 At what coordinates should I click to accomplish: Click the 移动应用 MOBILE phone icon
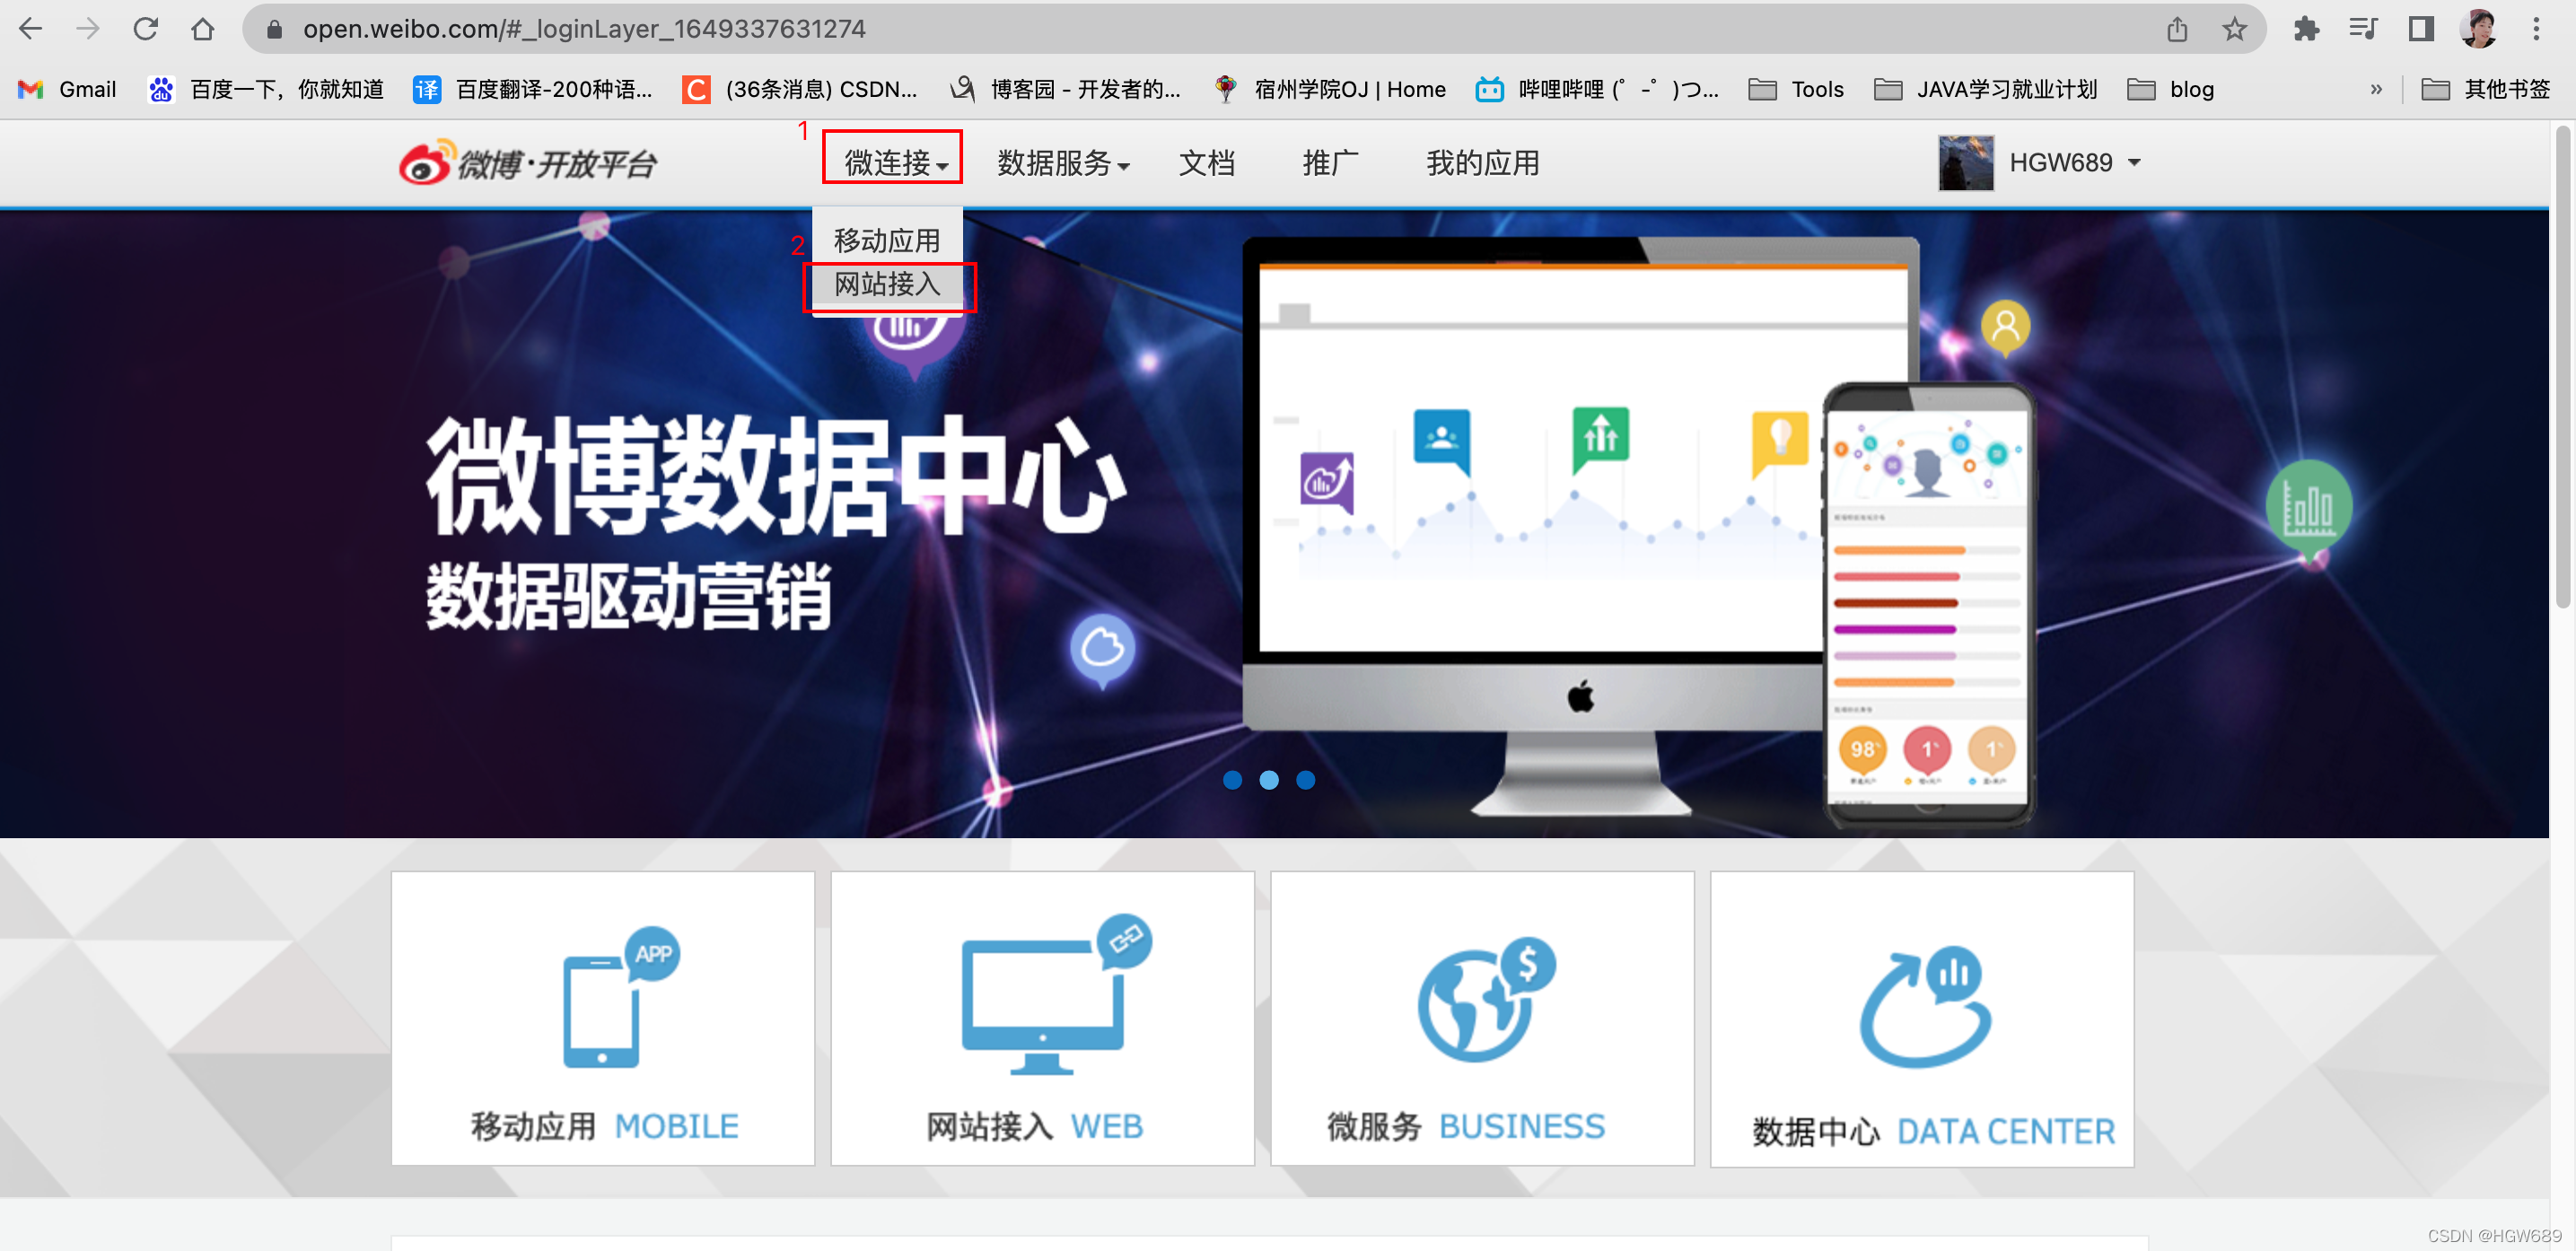620,997
